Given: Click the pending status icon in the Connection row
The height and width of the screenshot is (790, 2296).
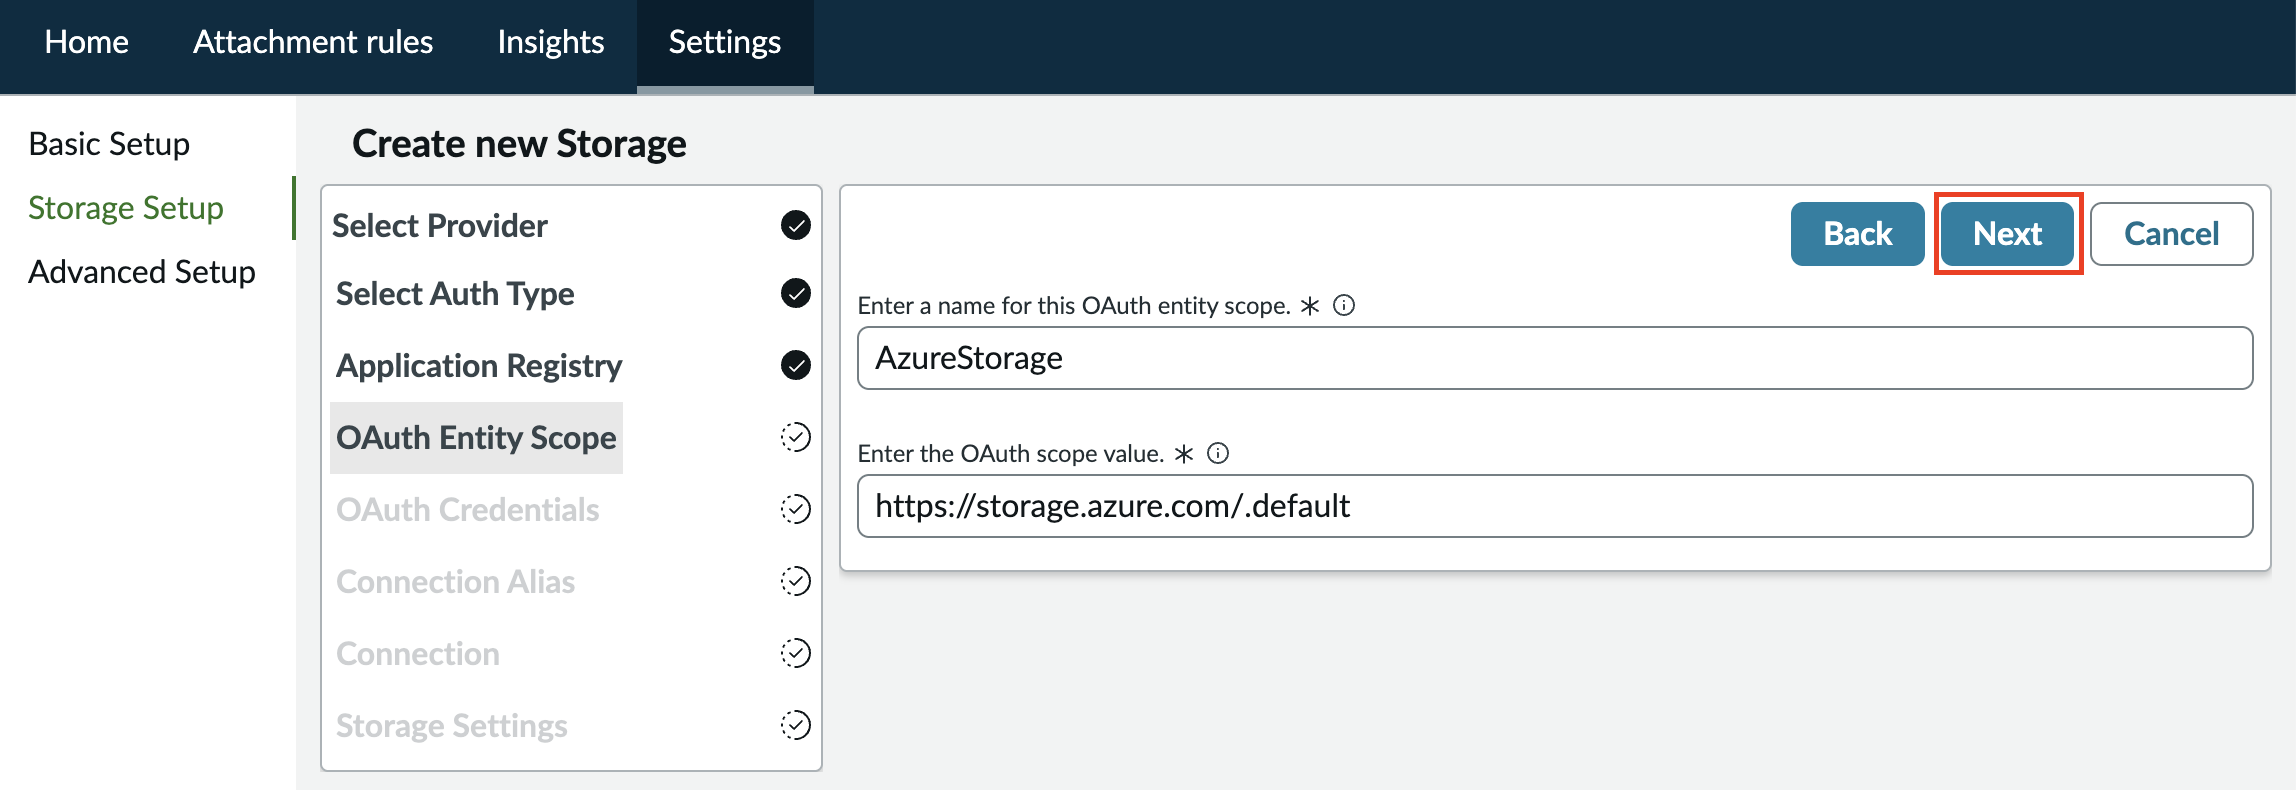Looking at the screenshot, I should pyautogui.click(x=796, y=653).
